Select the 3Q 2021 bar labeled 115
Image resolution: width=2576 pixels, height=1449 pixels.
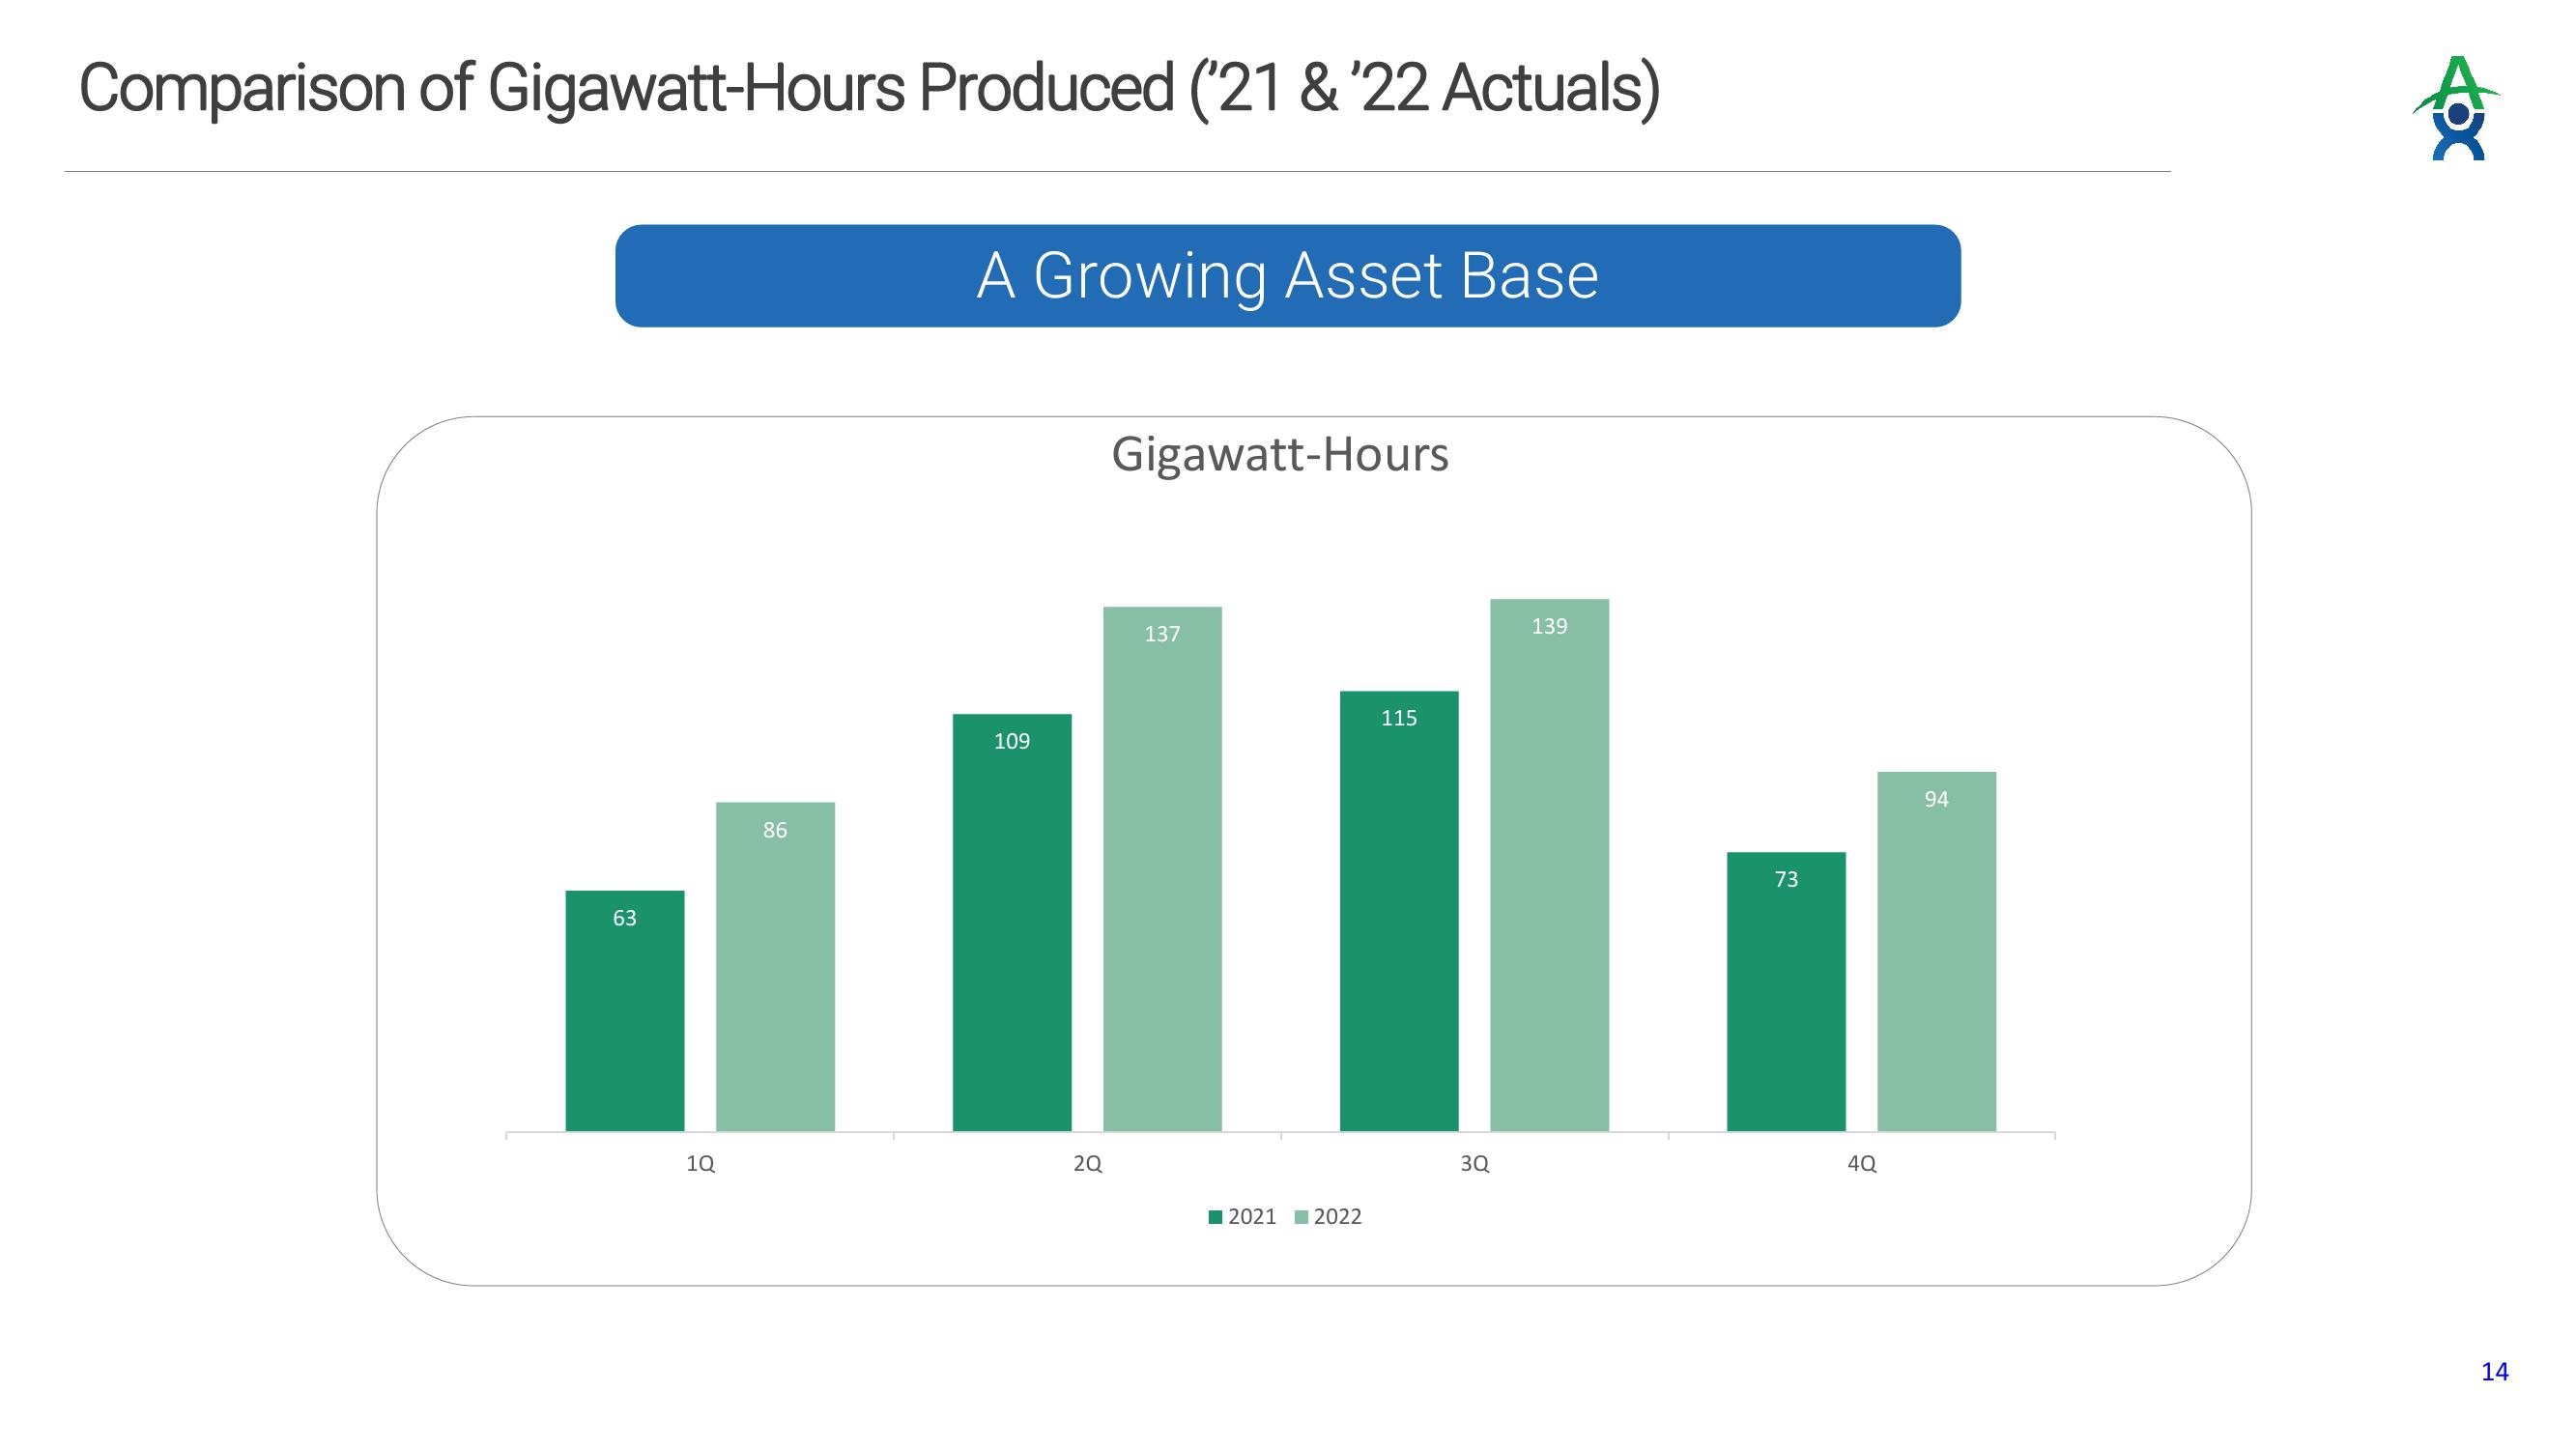point(1399,911)
